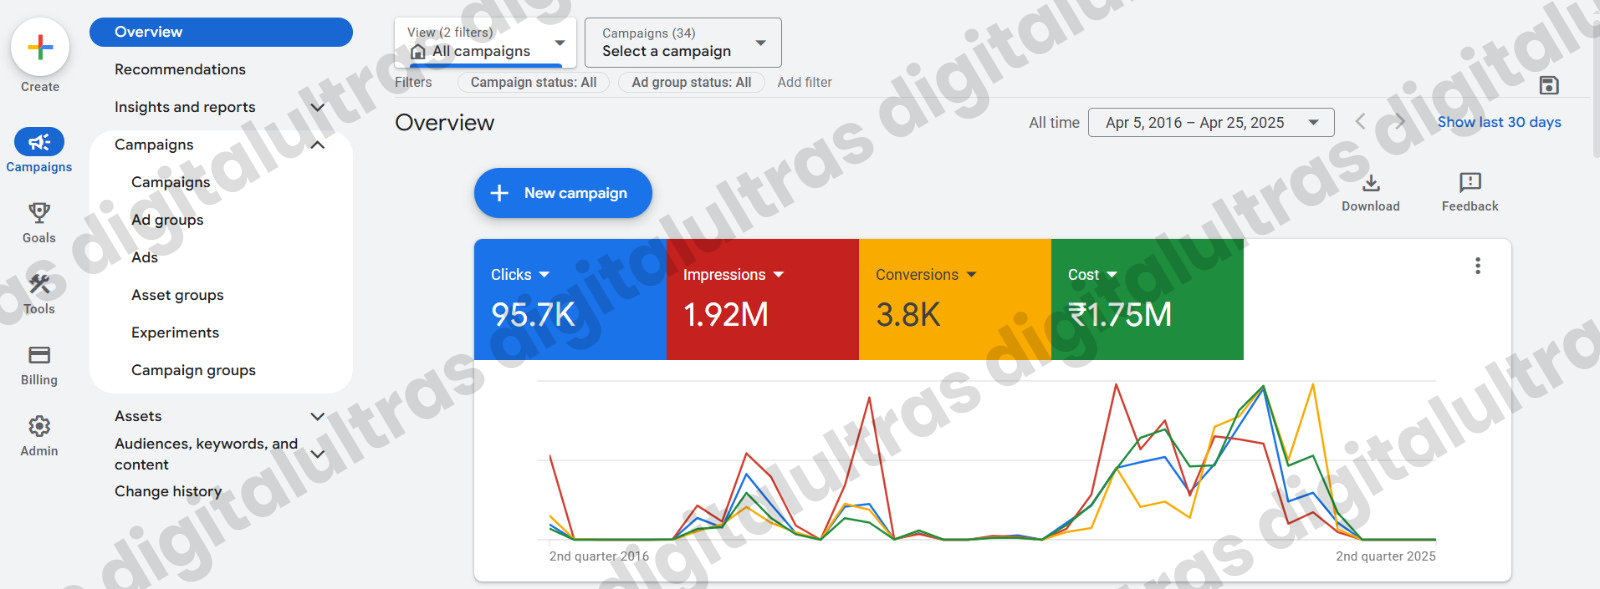Click the Create plus icon
This screenshot has width=1600, height=589.
pyautogui.click(x=40, y=47)
